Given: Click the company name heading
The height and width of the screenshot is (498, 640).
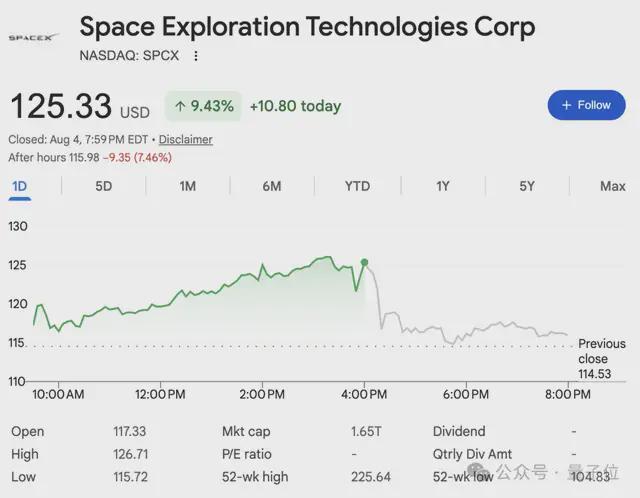Looking at the screenshot, I should point(307,27).
